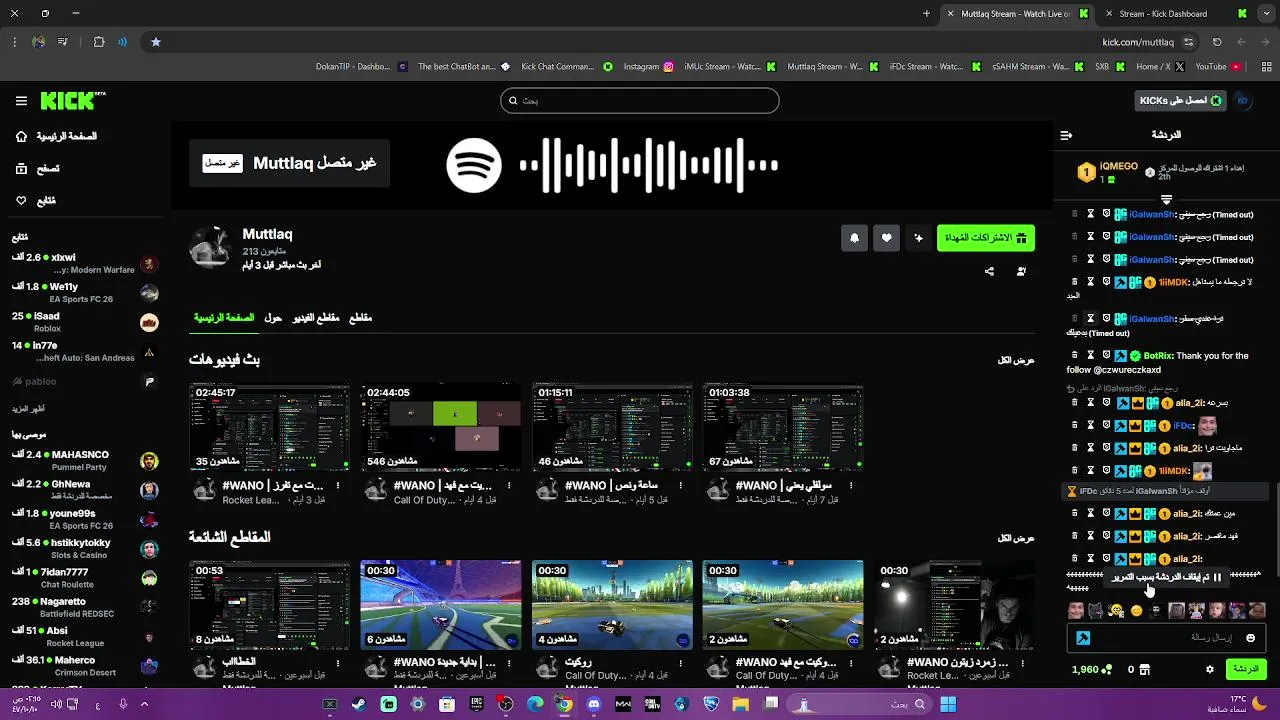Click the KICK logo

point(73,100)
